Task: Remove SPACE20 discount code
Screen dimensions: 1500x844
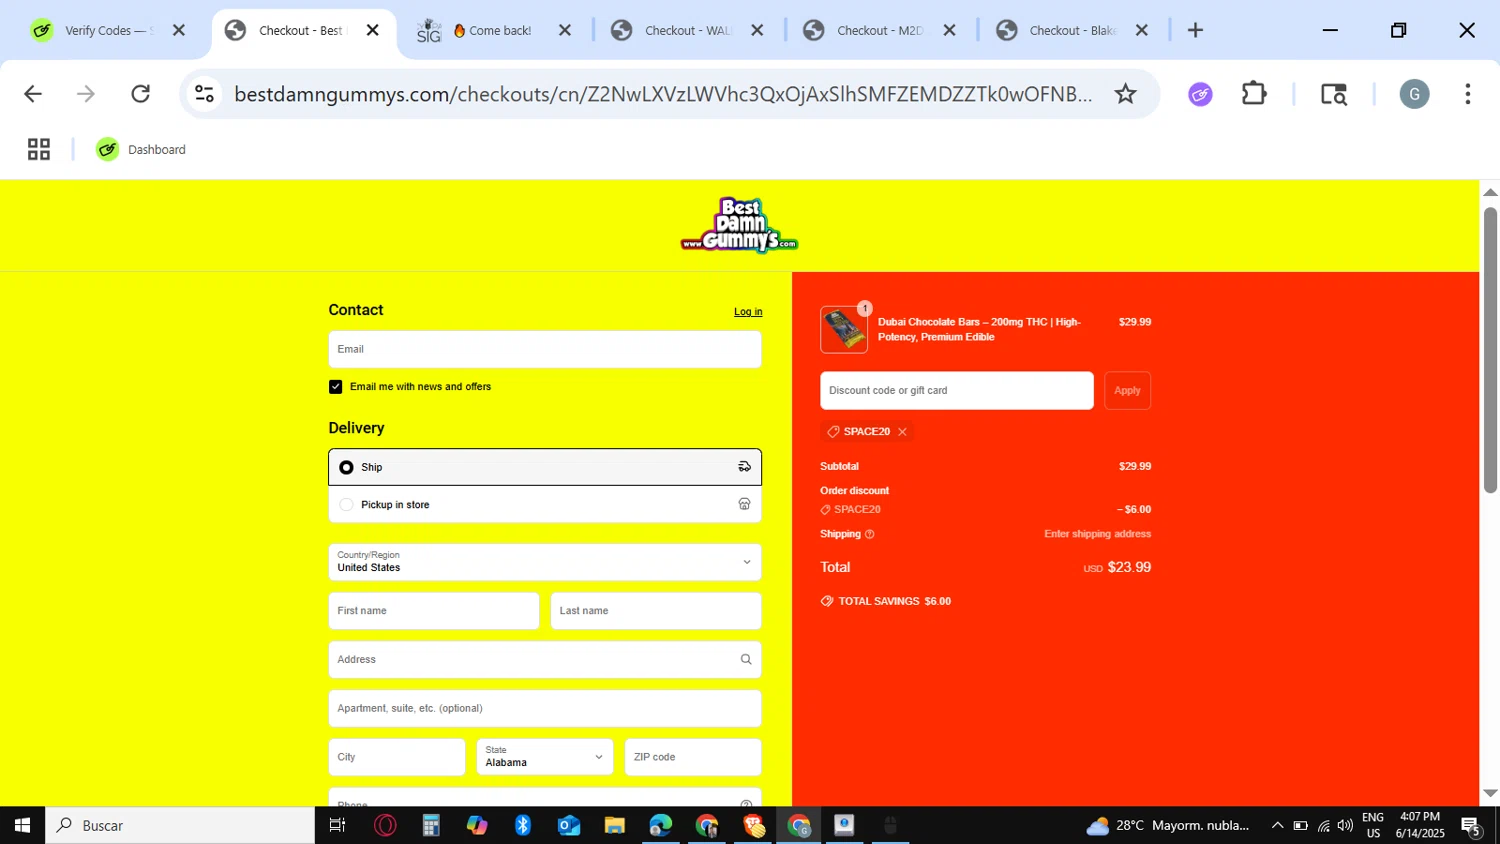Action: [902, 432]
